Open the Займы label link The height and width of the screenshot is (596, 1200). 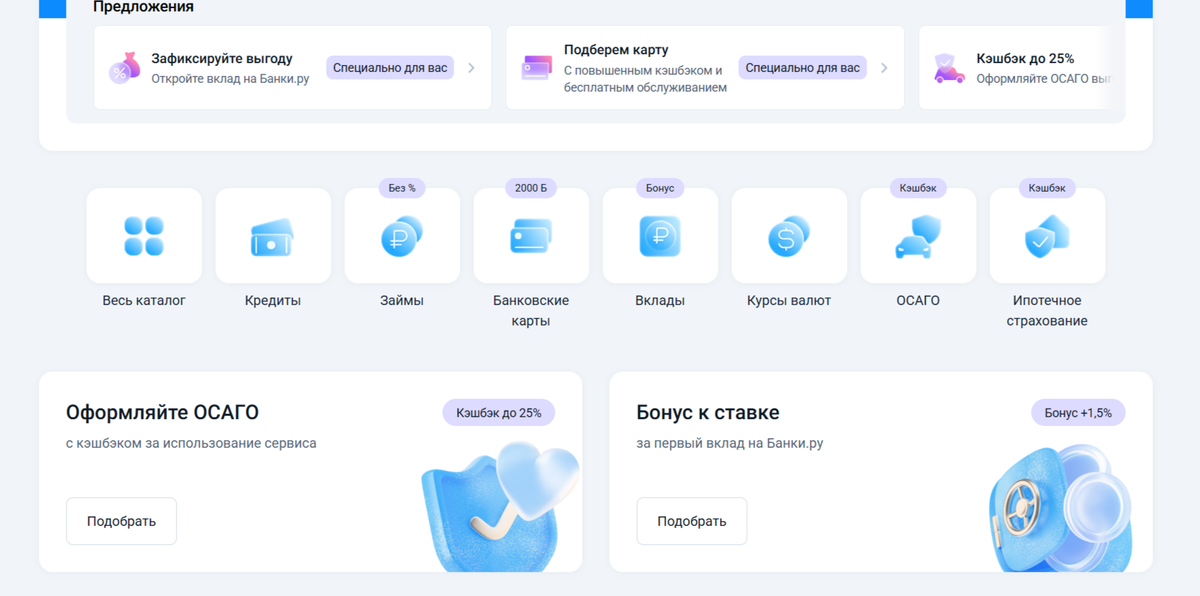pos(402,300)
